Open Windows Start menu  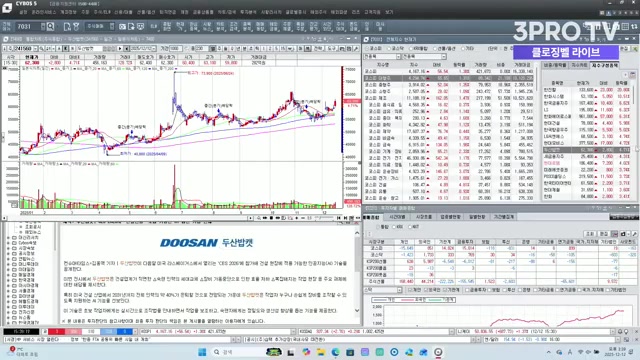pos(202,352)
